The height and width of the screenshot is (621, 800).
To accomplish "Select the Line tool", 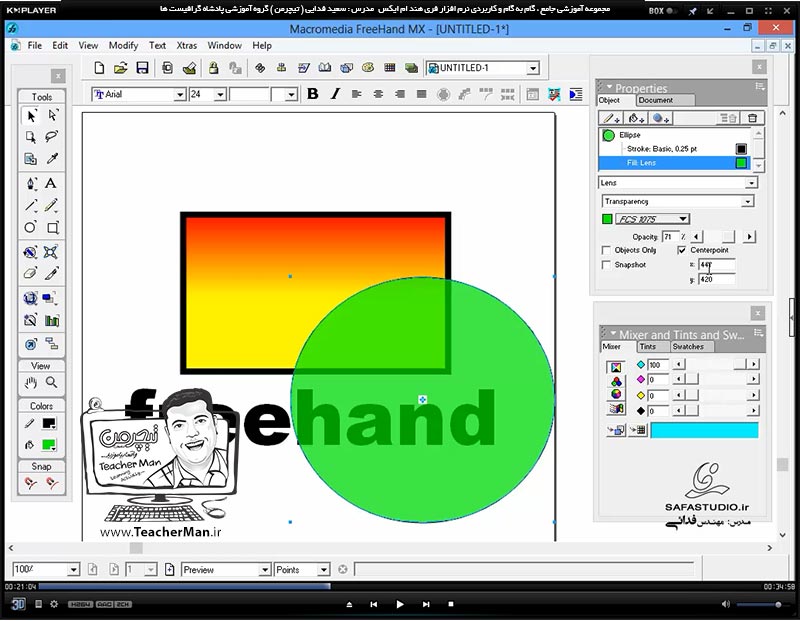I will 31,206.
